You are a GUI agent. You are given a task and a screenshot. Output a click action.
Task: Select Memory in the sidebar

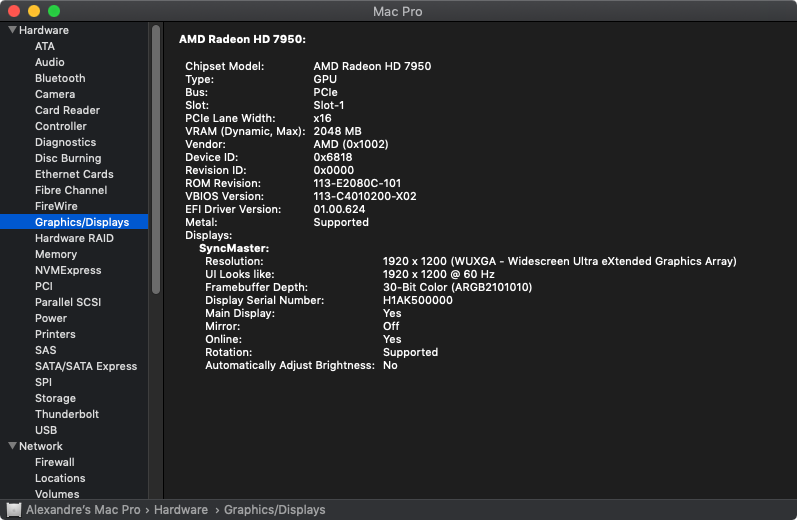click(x=56, y=254)
